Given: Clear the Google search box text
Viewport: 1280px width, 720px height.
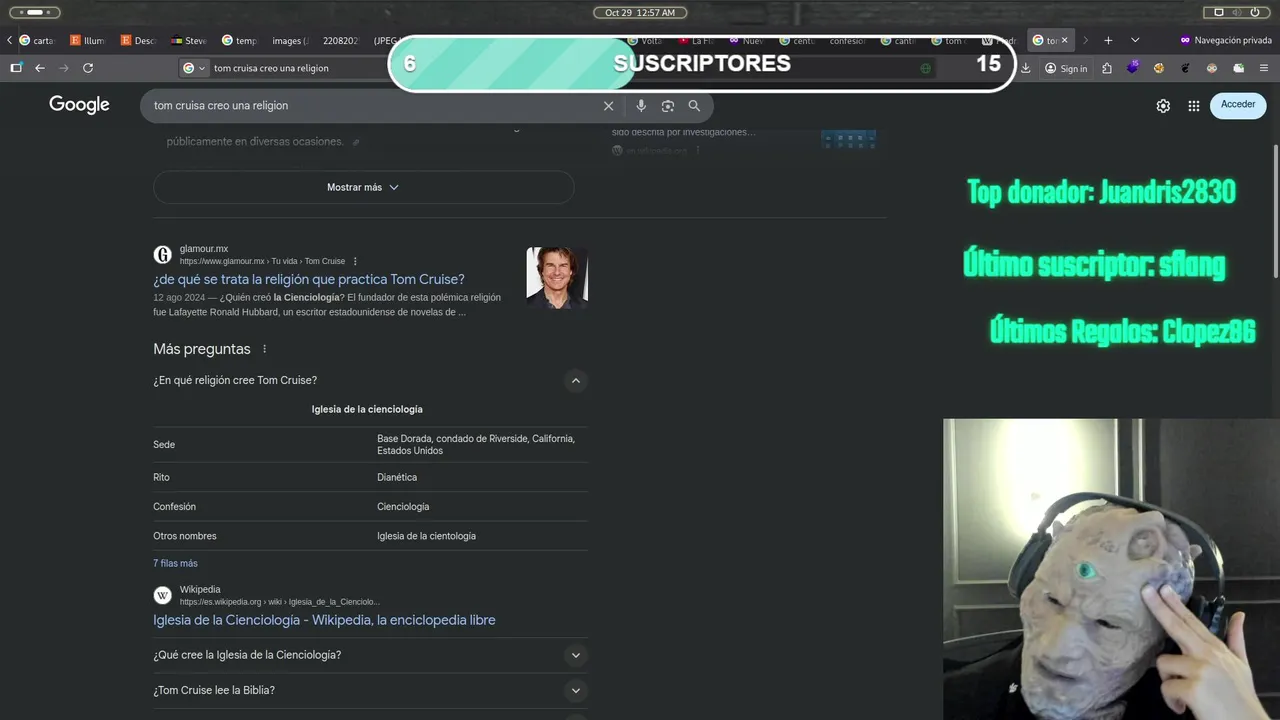Looking at the screenshot, I should pyautogui.click(x=608, y=106).
